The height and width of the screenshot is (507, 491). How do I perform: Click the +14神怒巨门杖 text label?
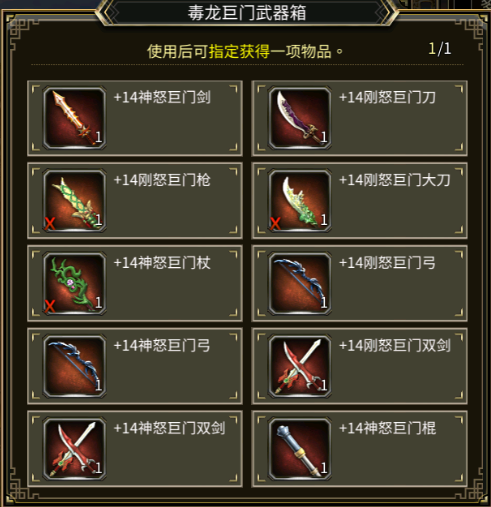point(162,263)
